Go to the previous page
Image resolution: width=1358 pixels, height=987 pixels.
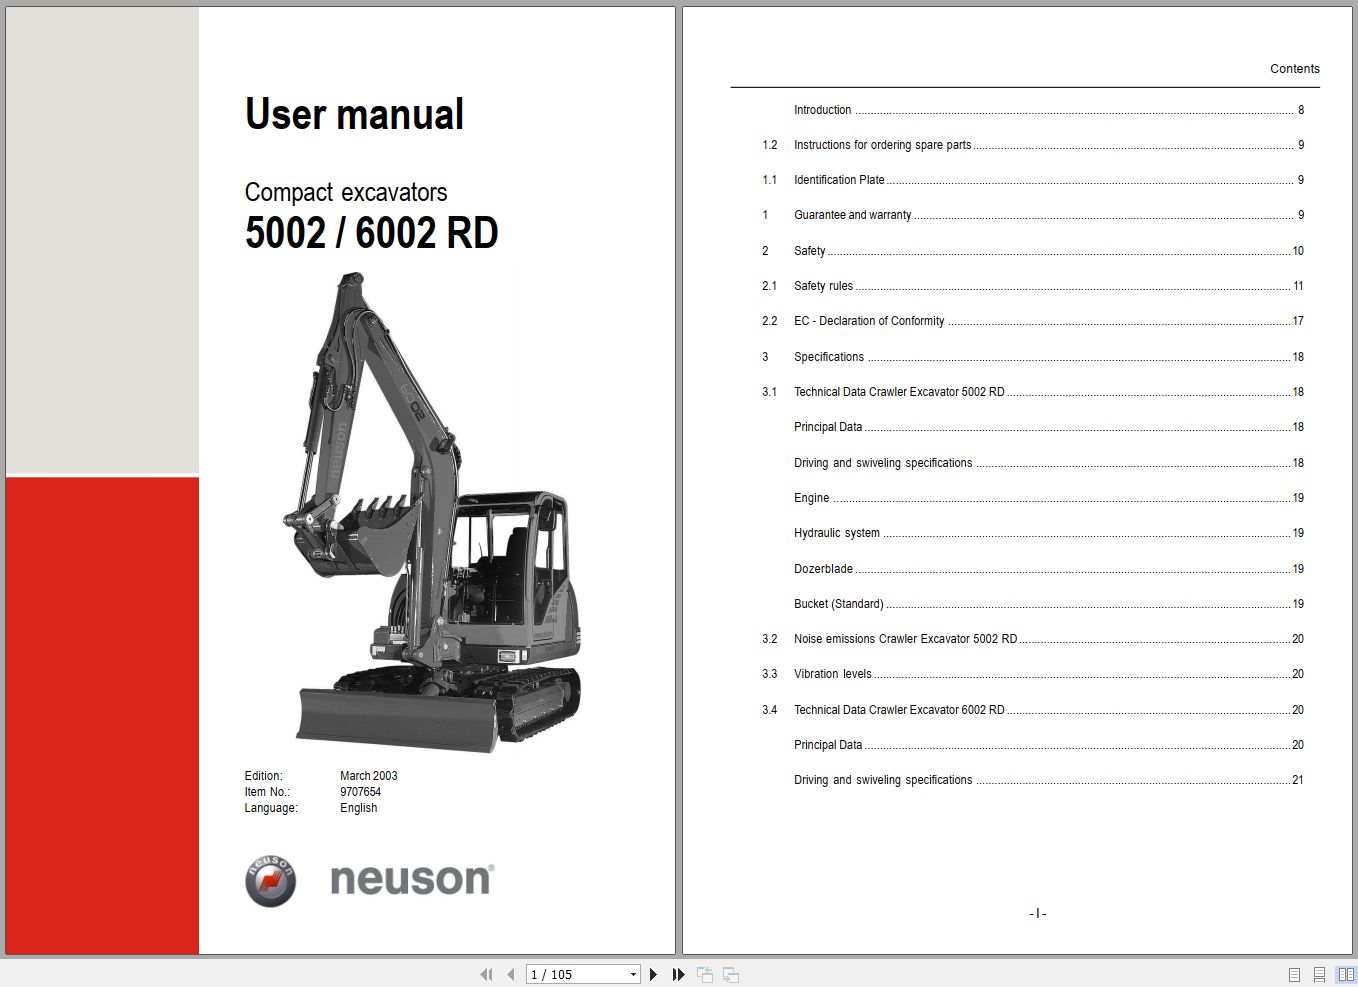[x=510, y=973]
